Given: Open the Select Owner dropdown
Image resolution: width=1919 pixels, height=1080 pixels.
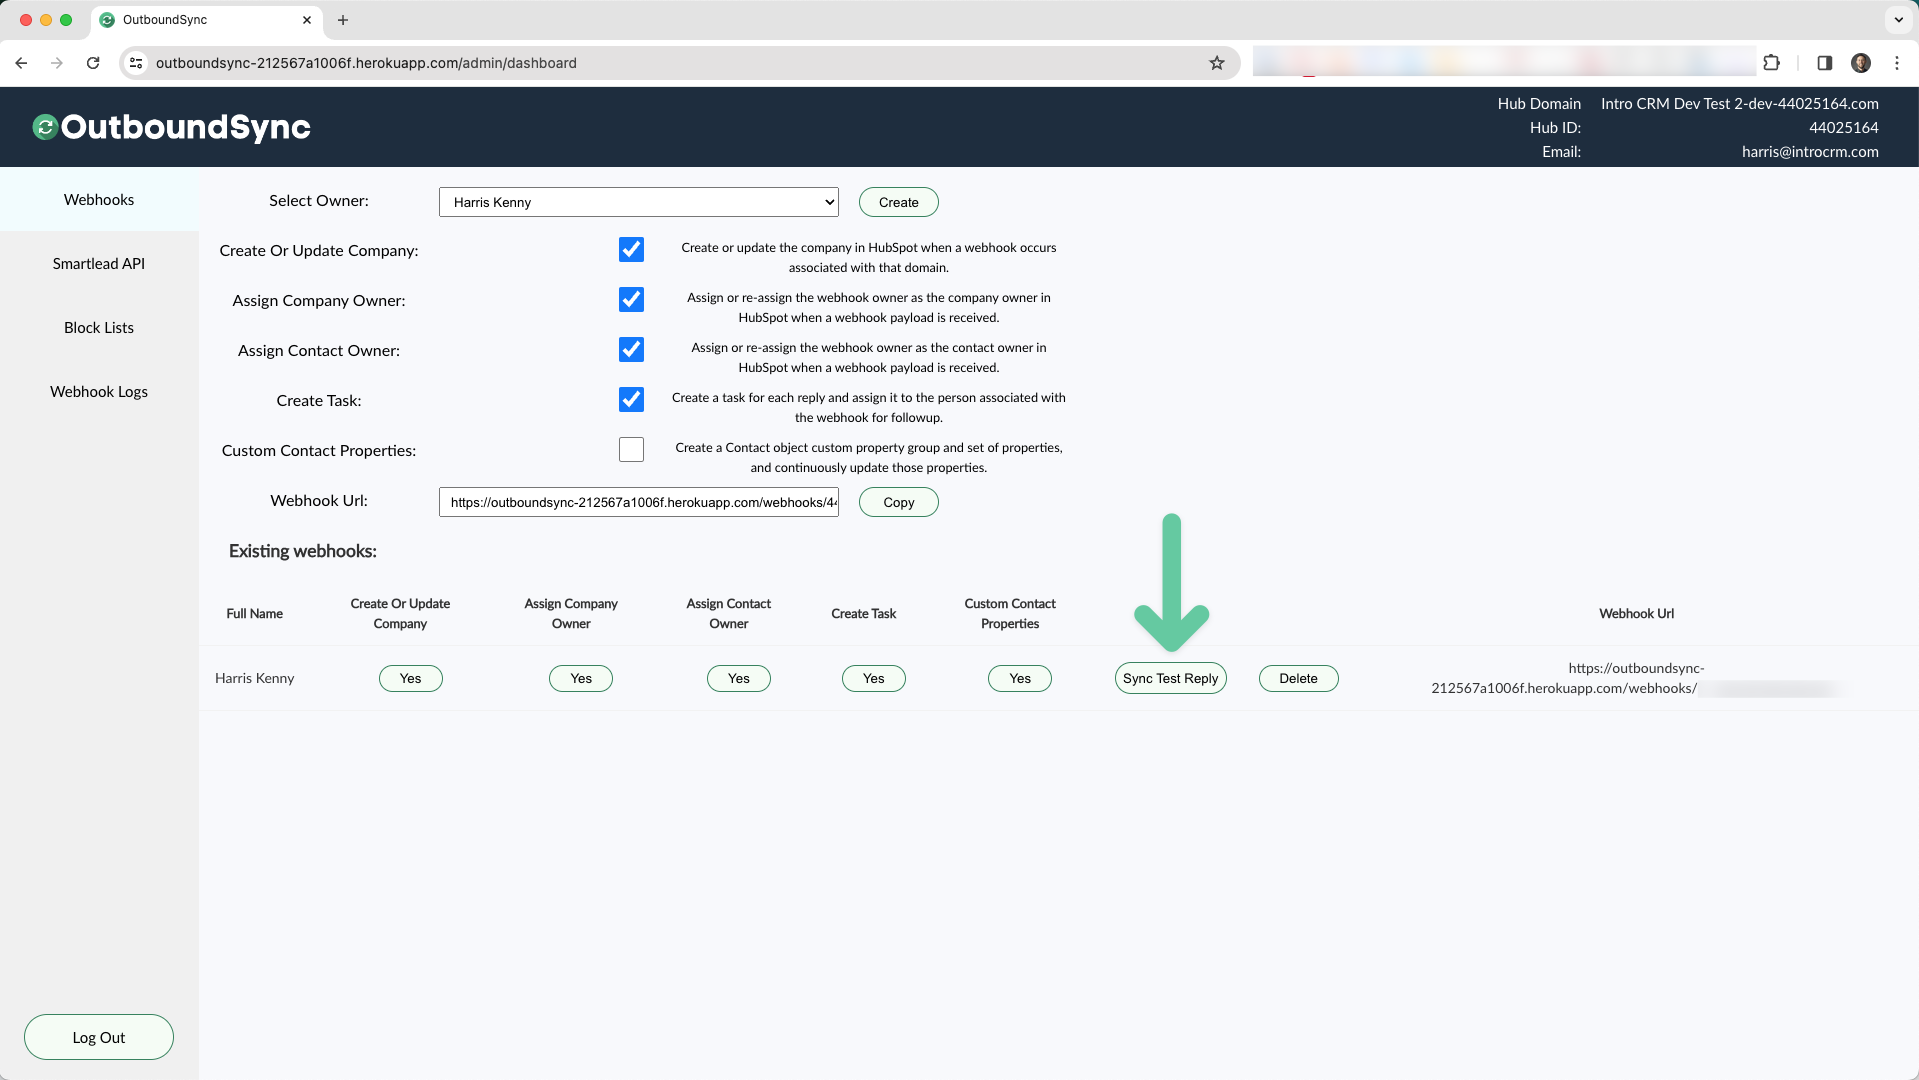Looking at the screenshot, I should point(639,202).
